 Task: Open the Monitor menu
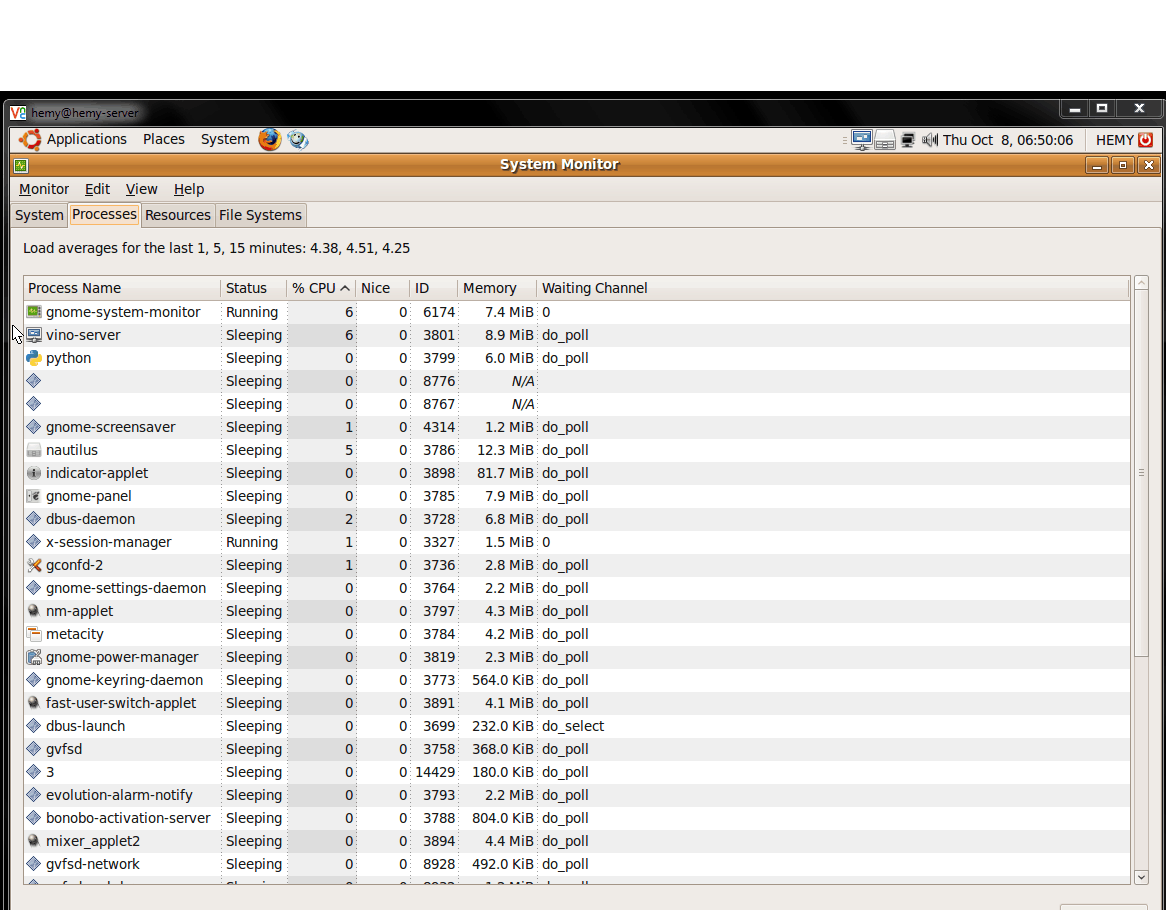44,189
